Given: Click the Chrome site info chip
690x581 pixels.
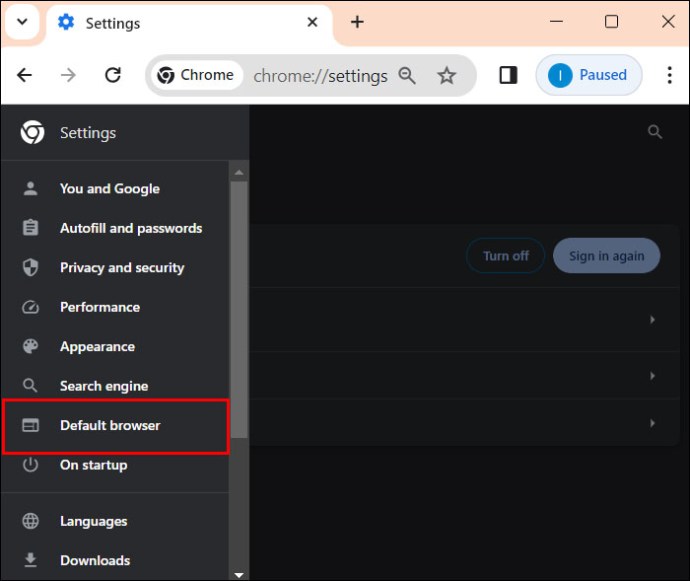Looking at the screenshot, I should pyautogui.click(x=196, y=75).
